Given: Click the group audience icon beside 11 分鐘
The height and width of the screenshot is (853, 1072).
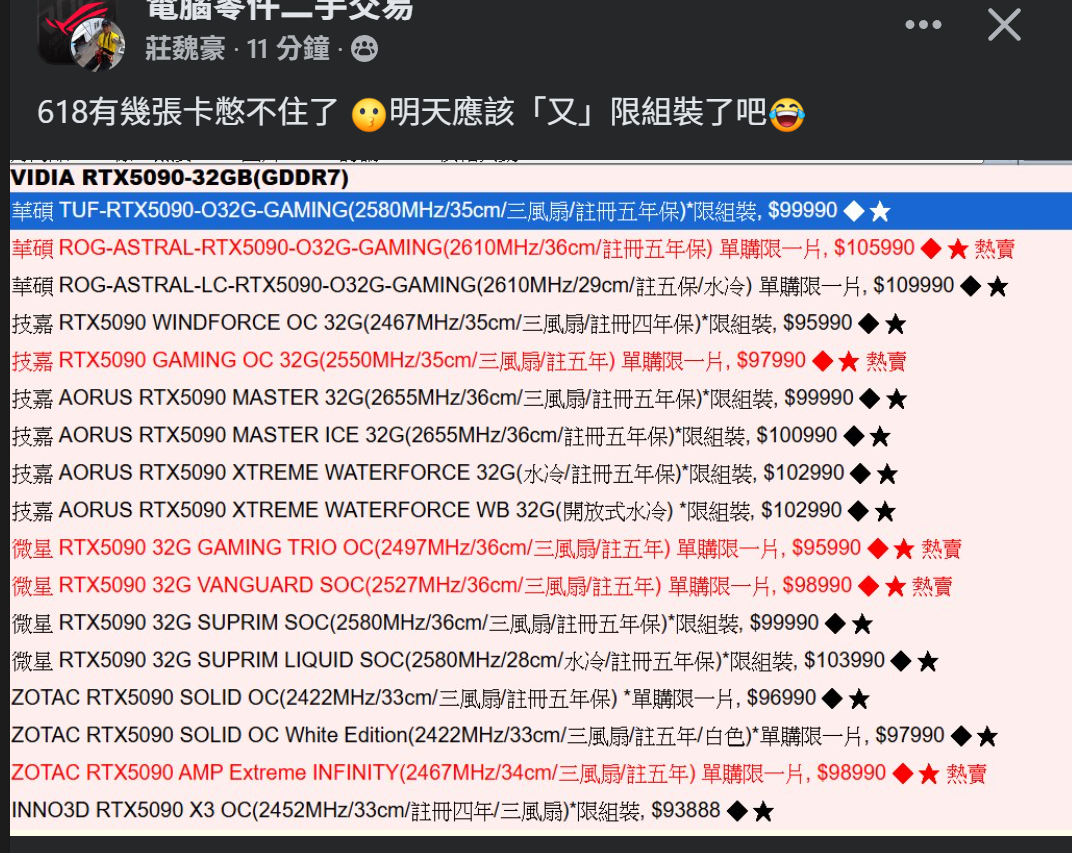Looking at the screenshot, I should coord(364,49).
